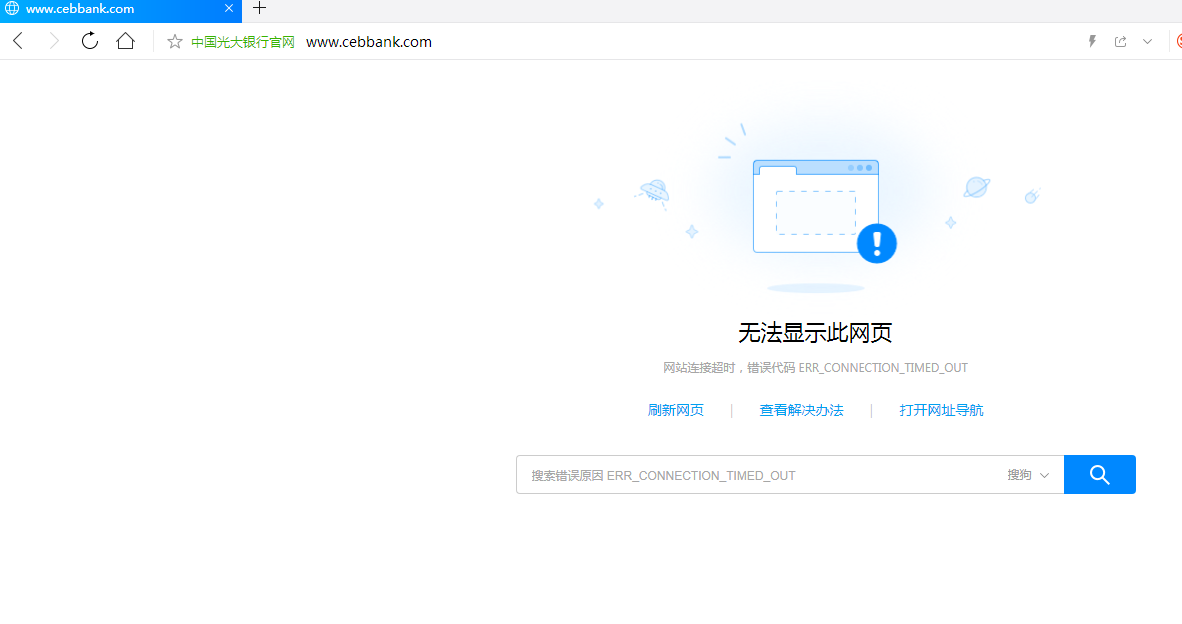Click the magnifying glass search button

coord(1099,474)
